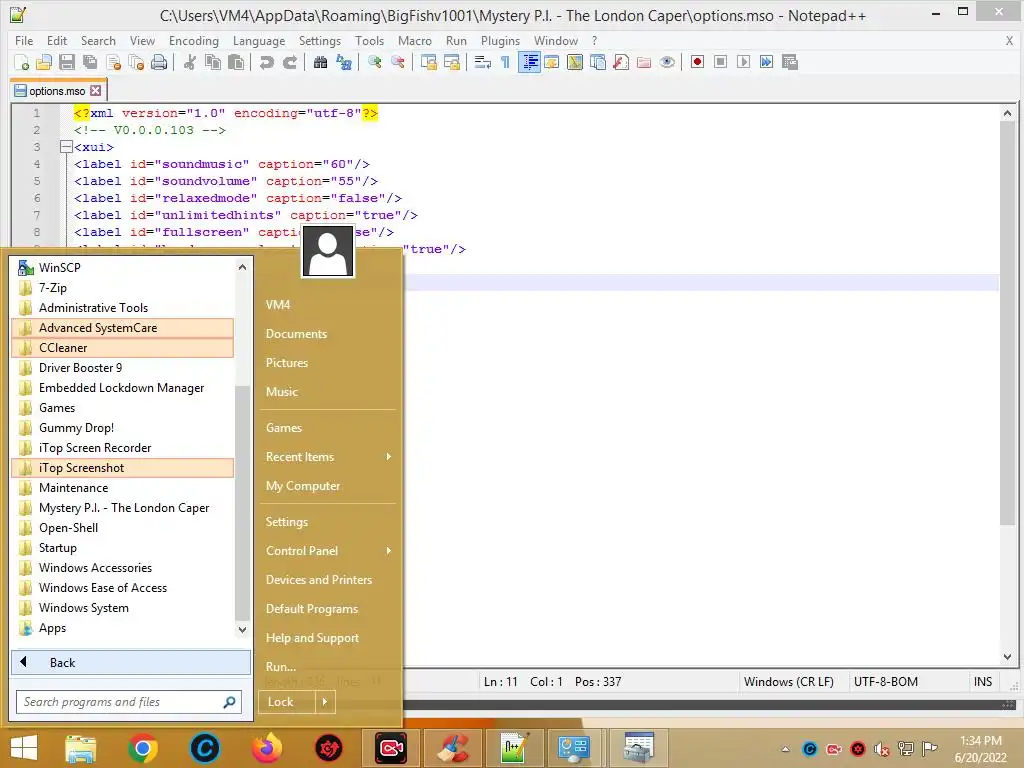Click the Windows Start button
This screenshot has width=1024, height=768.
24,748
